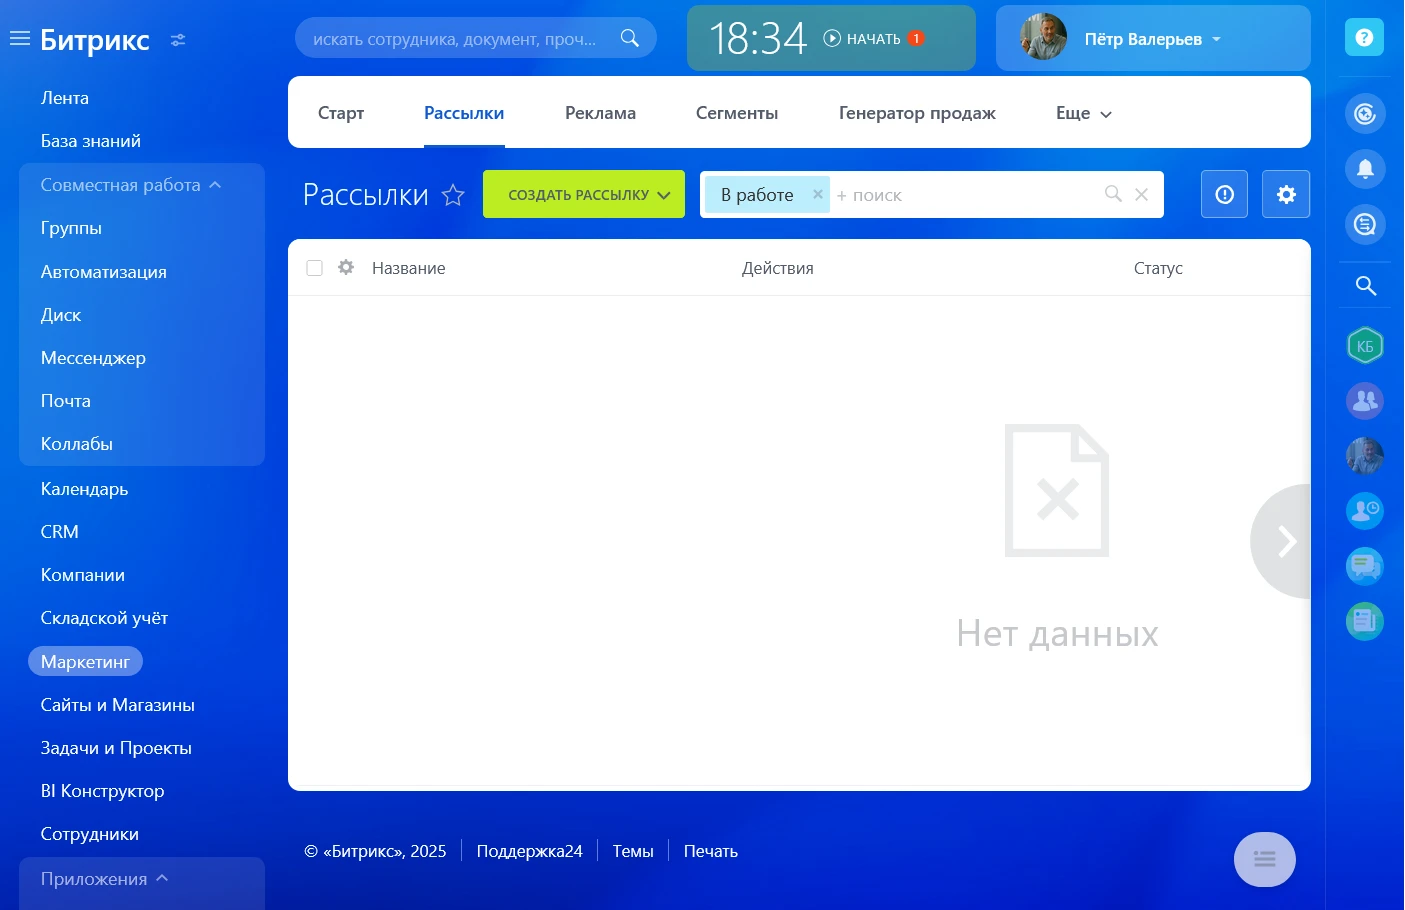The width and height of the screenshot is (1405, 910).
Task: Click the info circle icon near the filter
Action: [1223, 194]
